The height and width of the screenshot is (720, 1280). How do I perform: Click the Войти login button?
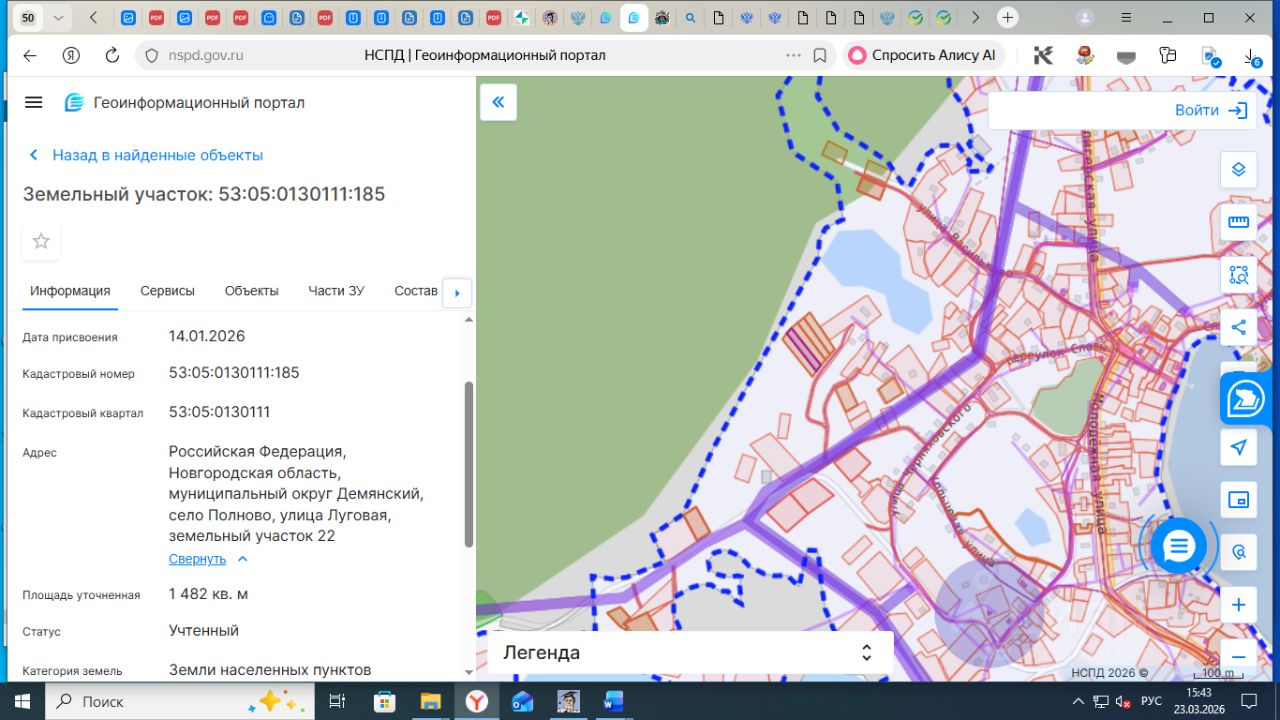click(x=1210, y=110)
